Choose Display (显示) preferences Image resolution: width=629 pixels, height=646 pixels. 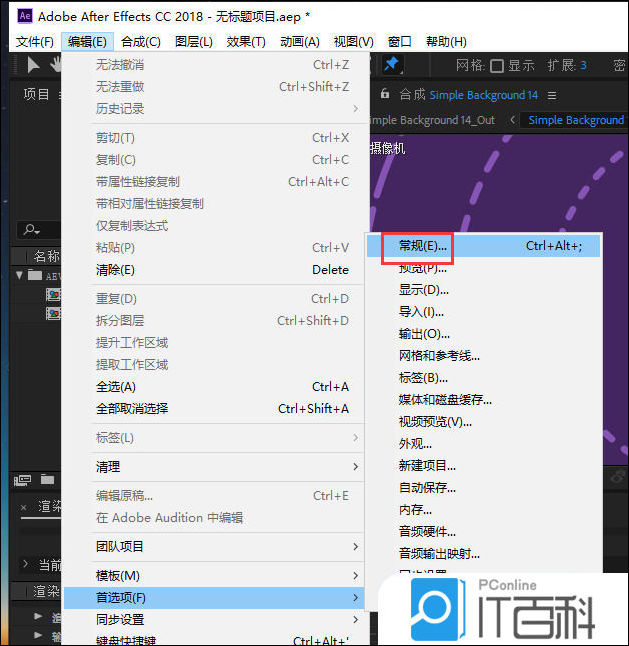pos(483,290)
